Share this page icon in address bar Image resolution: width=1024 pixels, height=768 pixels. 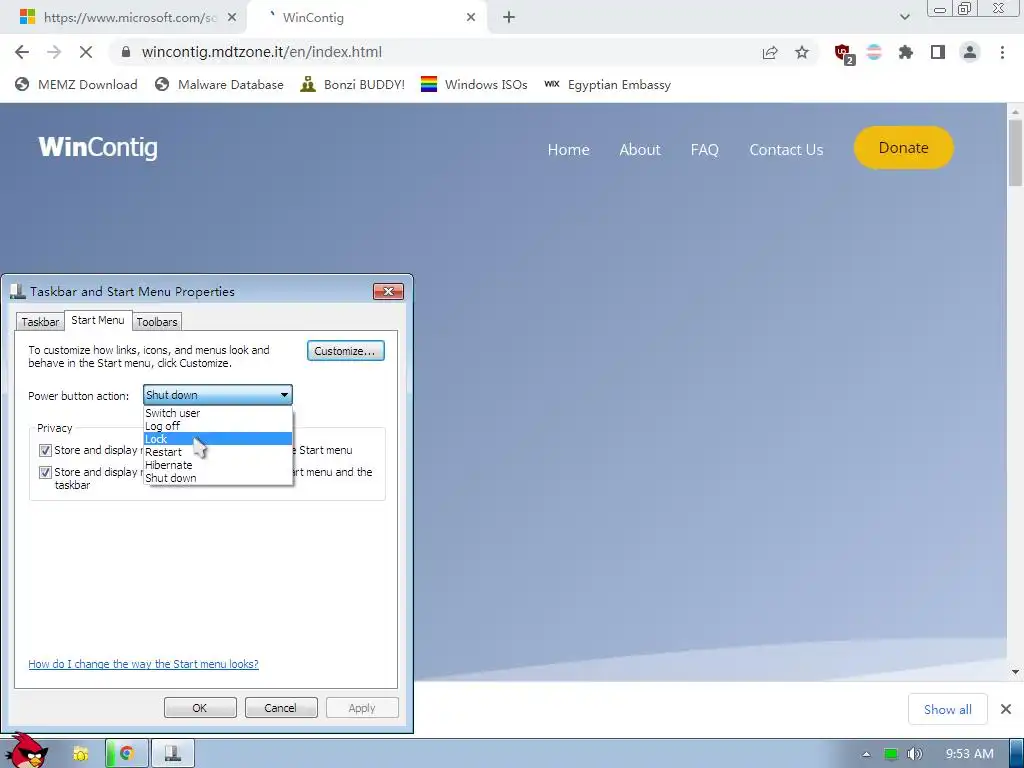point(770,53)
